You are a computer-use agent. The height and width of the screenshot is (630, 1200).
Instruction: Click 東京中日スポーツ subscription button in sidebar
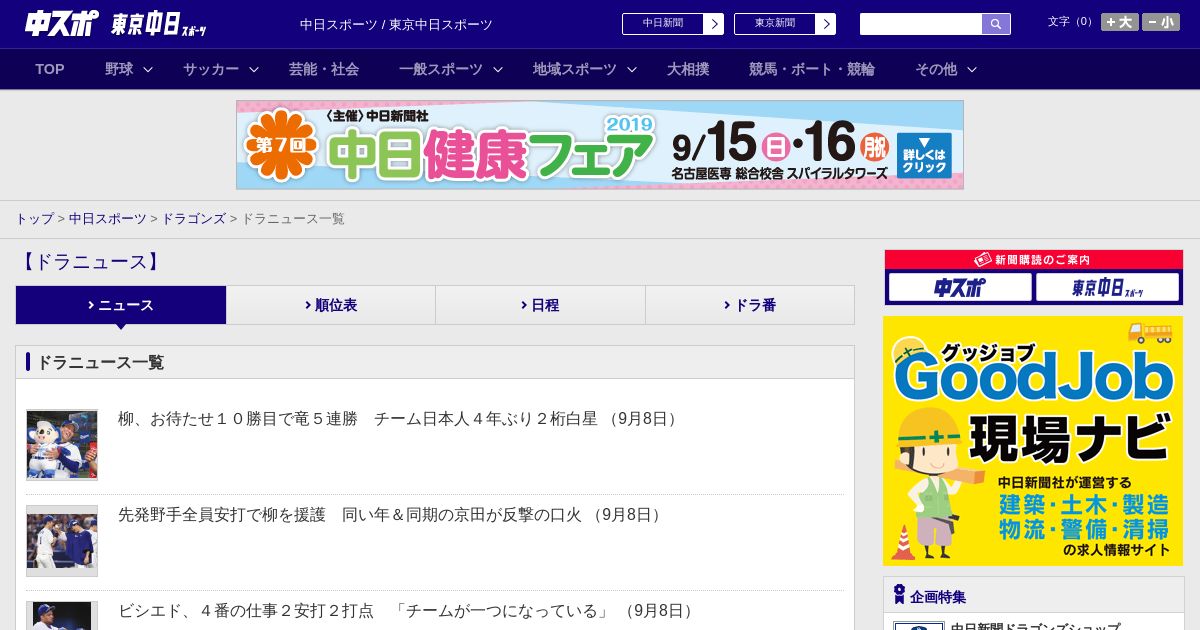coord(1108,288)
